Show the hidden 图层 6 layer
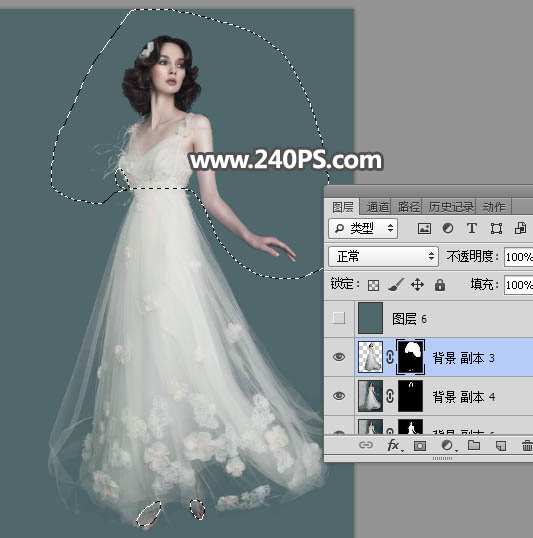This screenshot has height=538, width=533. 339,318
